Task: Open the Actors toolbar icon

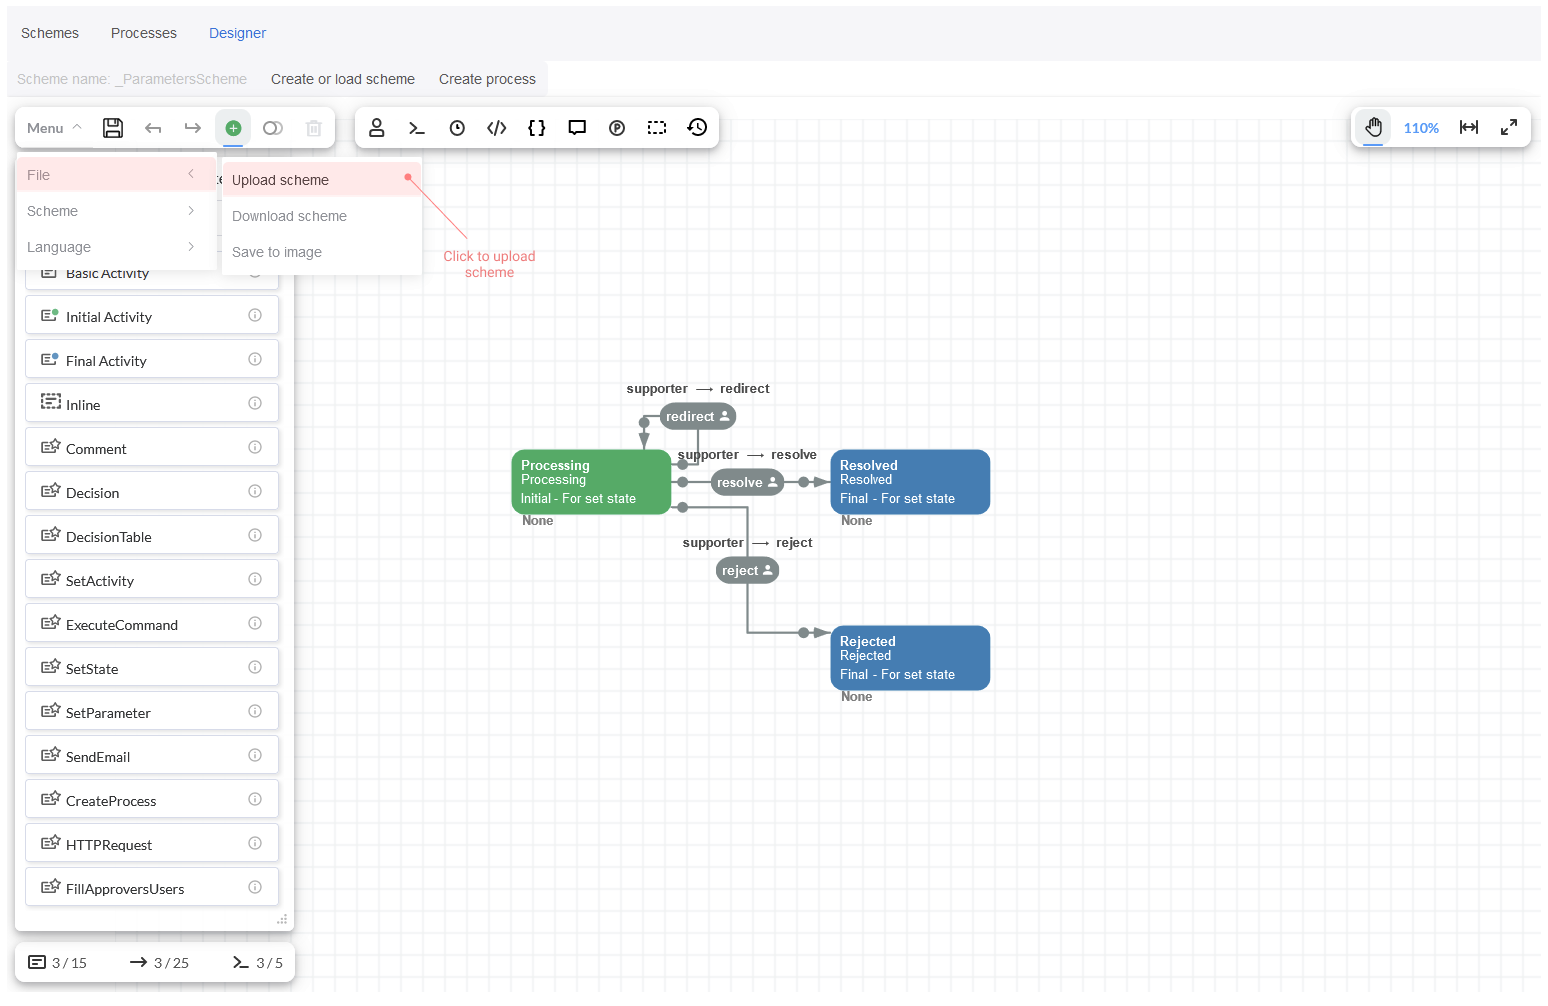Action: point(377,128)
